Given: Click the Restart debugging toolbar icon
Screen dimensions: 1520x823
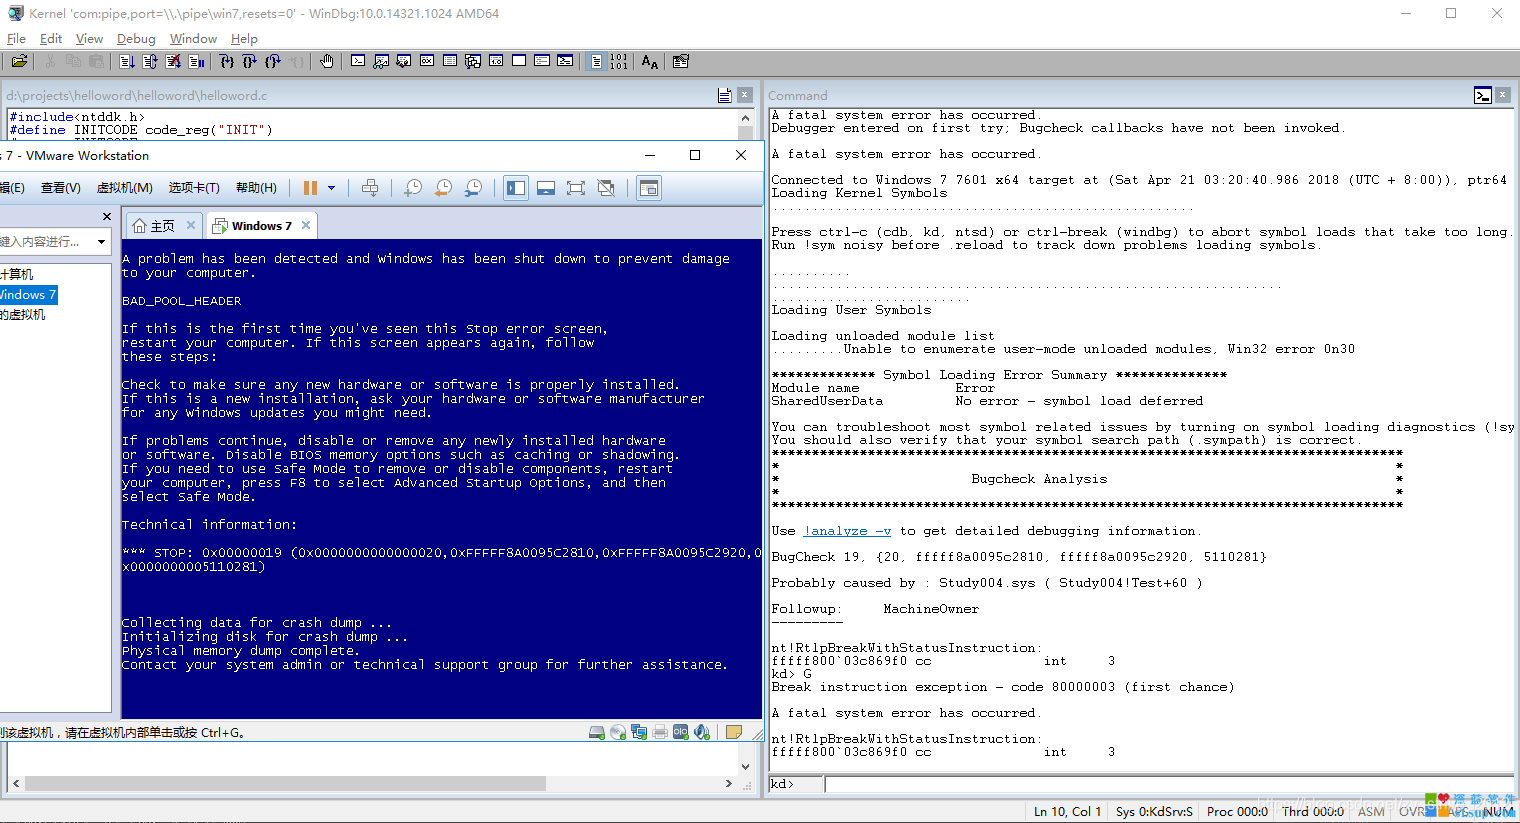Looking at the screenshot, I should tap(150, 61).
